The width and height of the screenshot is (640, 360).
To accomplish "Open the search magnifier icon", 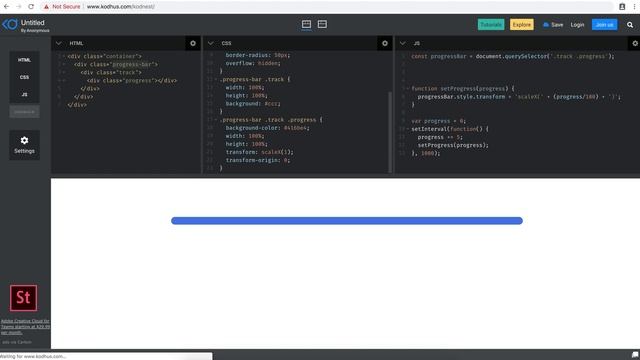I will [630, 25].
